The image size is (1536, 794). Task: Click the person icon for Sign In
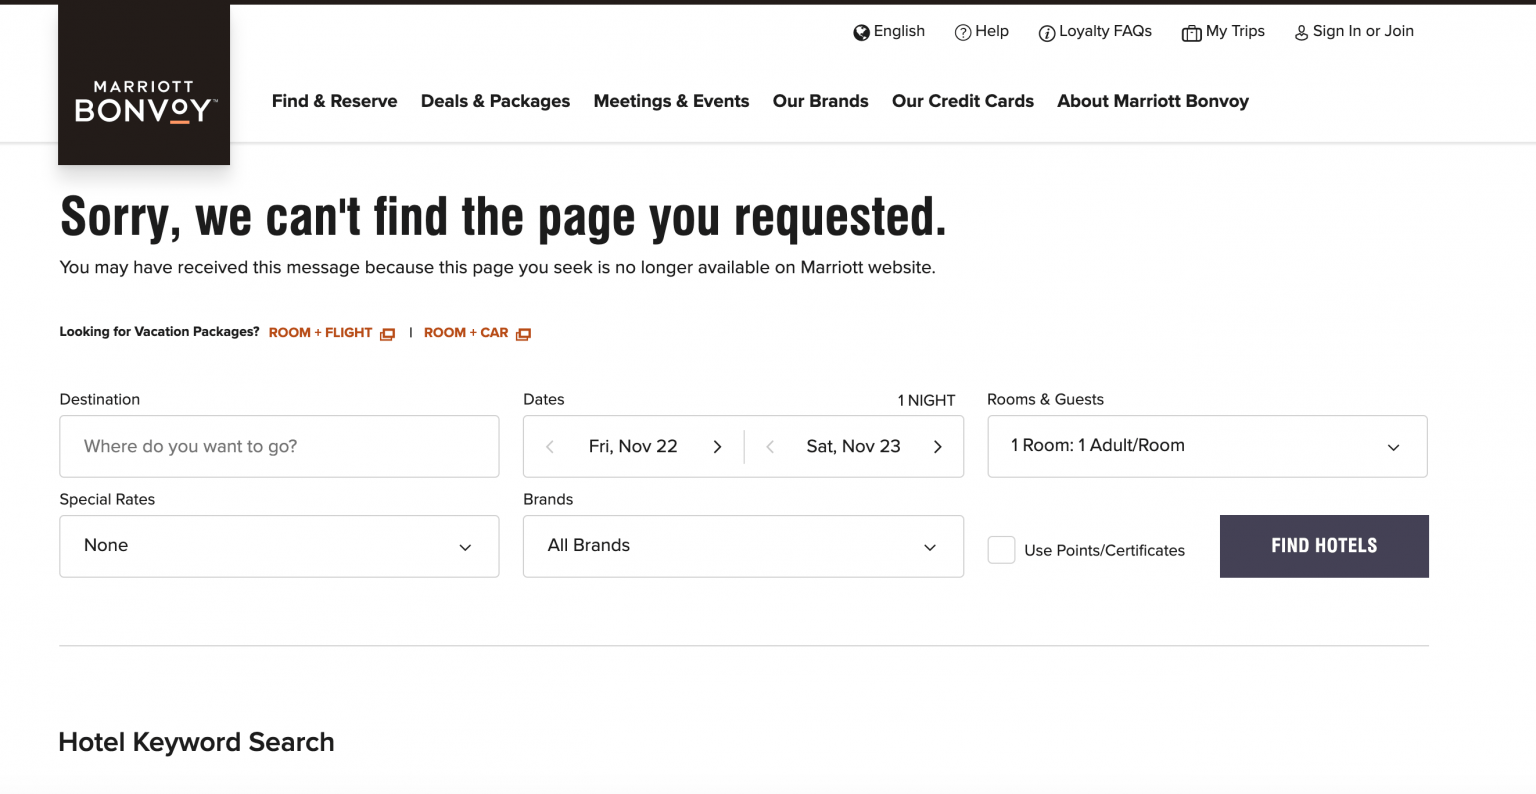click(x=1301, y=32)
